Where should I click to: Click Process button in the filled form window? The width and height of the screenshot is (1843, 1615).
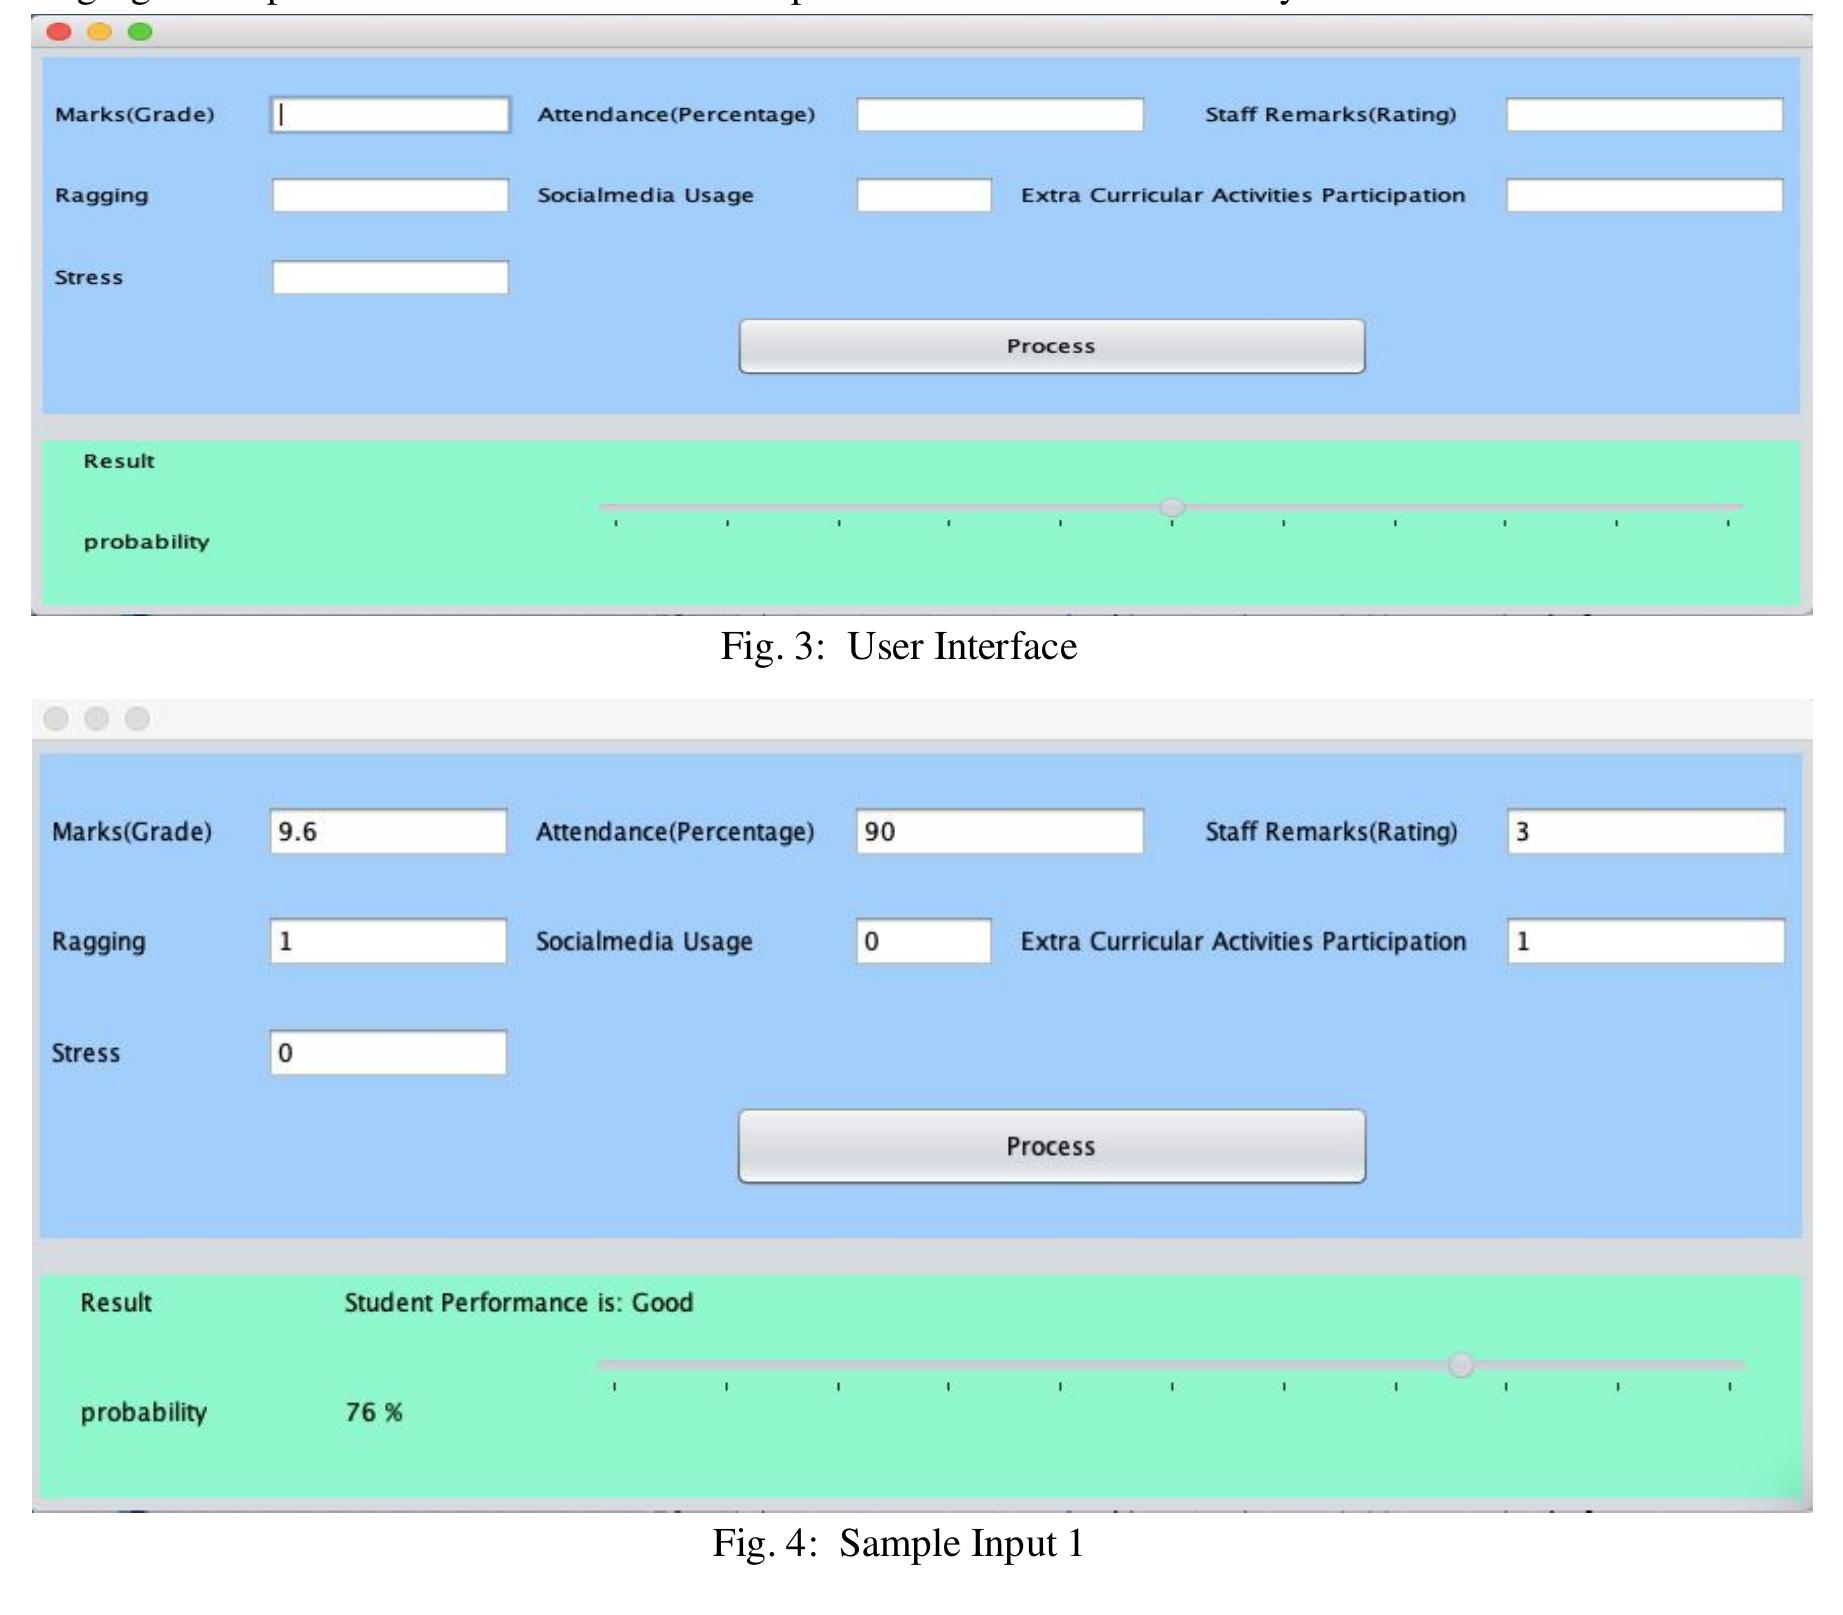click(x=1052, y=1146)
